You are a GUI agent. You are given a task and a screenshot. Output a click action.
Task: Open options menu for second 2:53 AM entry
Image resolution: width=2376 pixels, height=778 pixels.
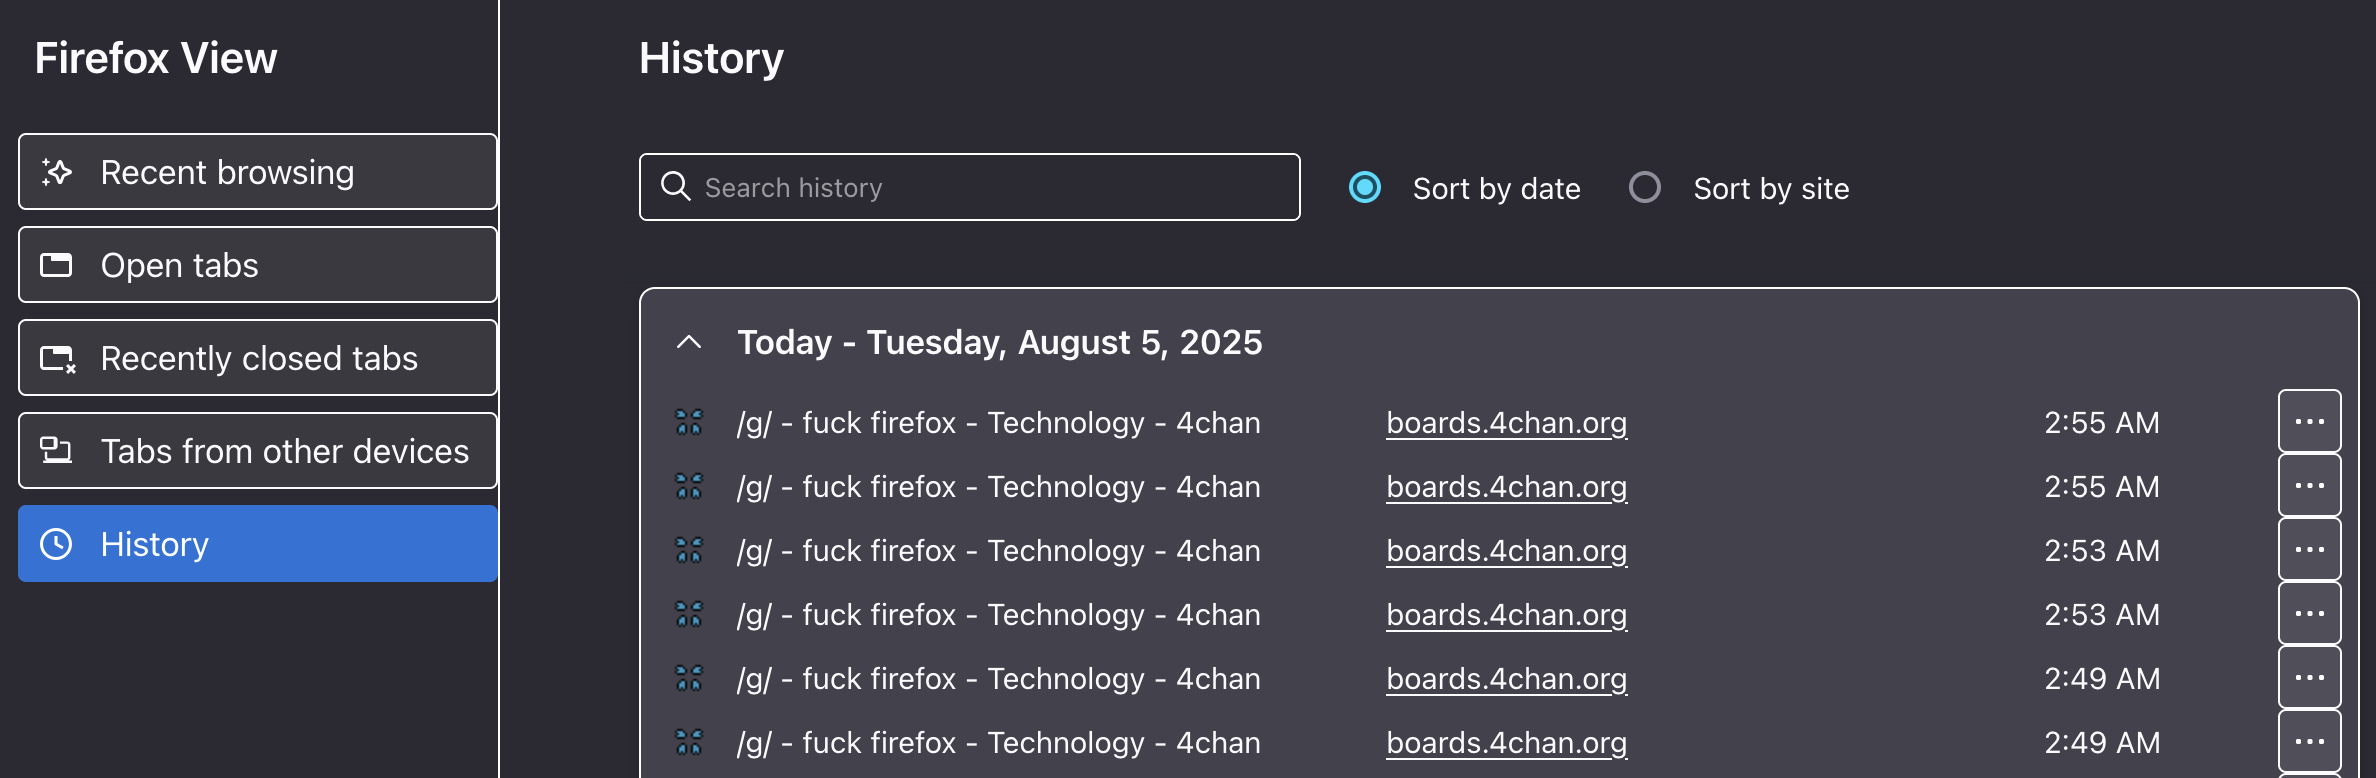pyautogui.click(x=2310, y=613)
